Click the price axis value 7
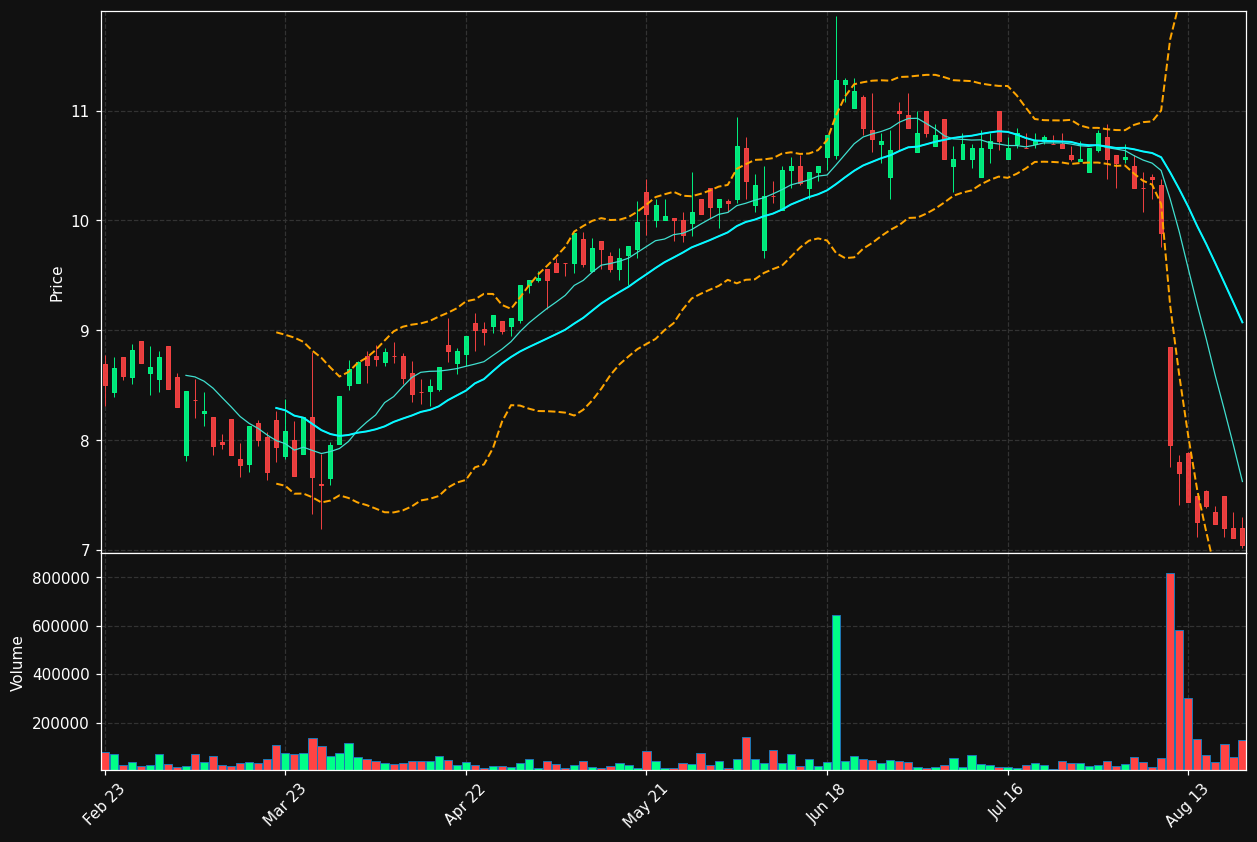Viewport: 1257px width, 842px height. pos(84,551)
